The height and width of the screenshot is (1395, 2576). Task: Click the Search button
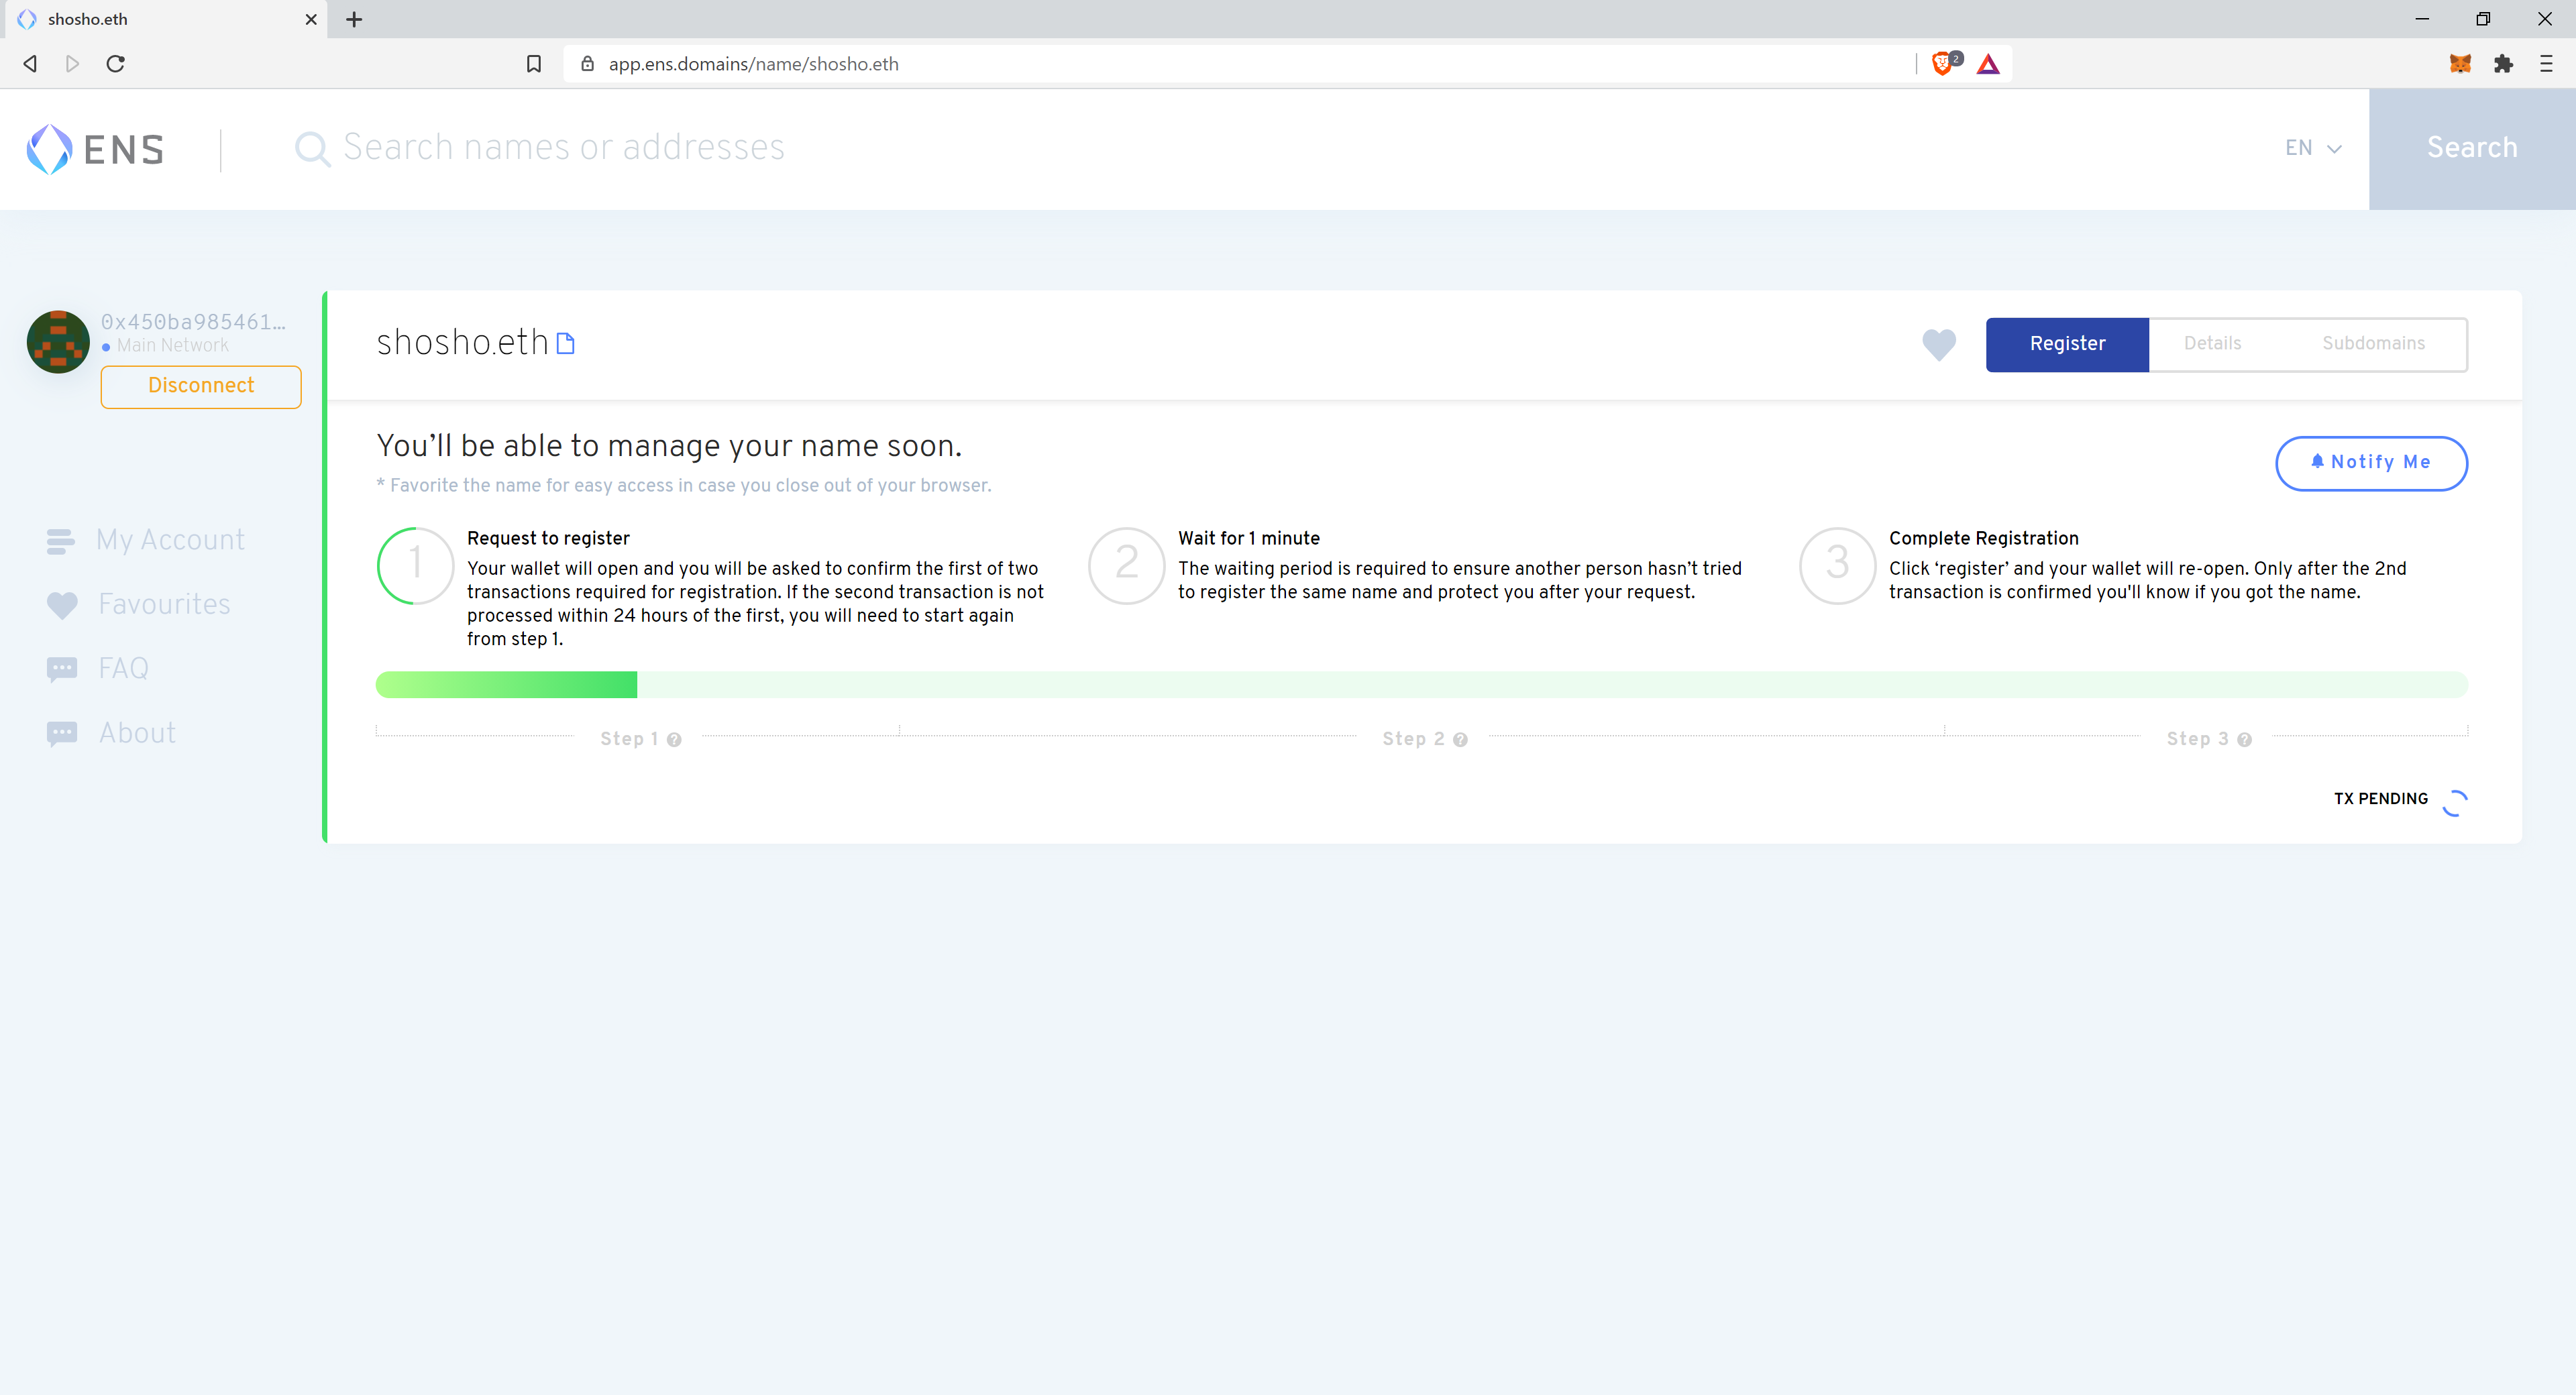2472,149
